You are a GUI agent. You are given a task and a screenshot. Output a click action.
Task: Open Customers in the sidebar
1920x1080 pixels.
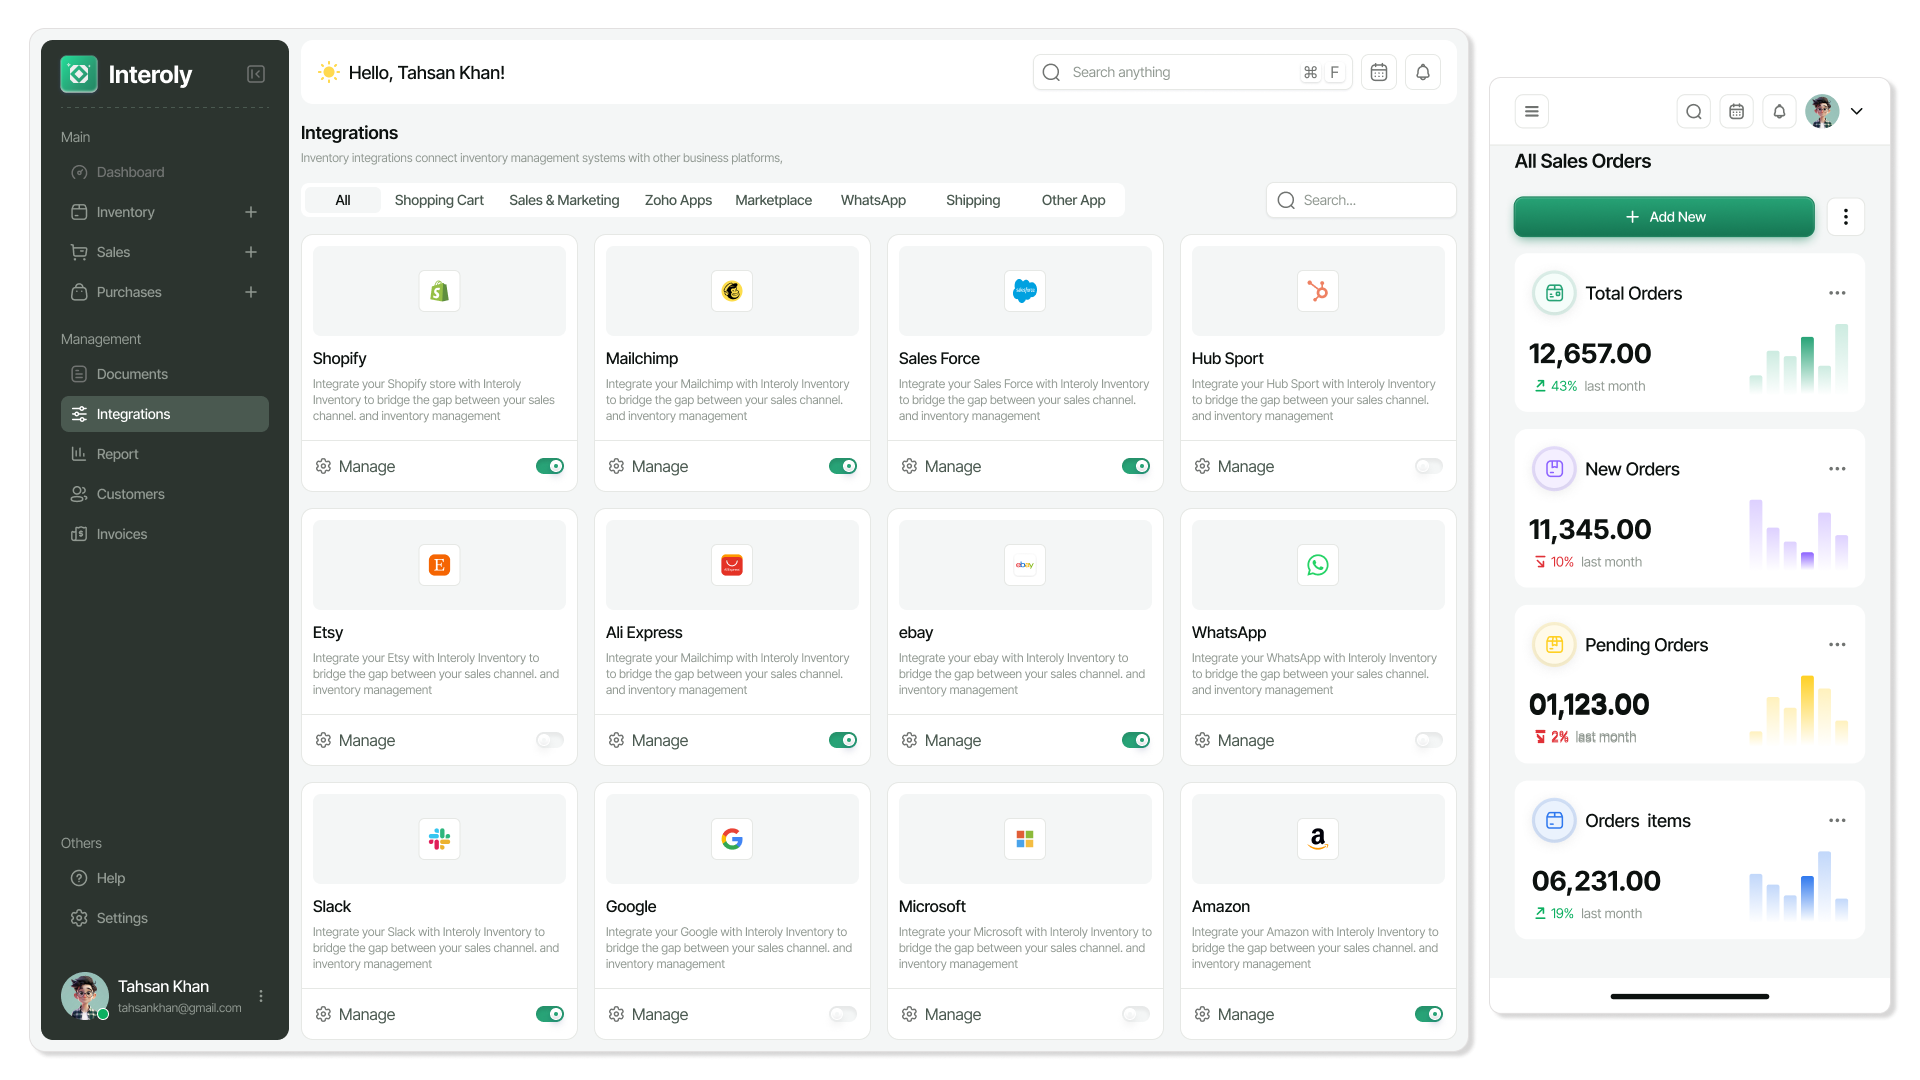tap(165, 494)
